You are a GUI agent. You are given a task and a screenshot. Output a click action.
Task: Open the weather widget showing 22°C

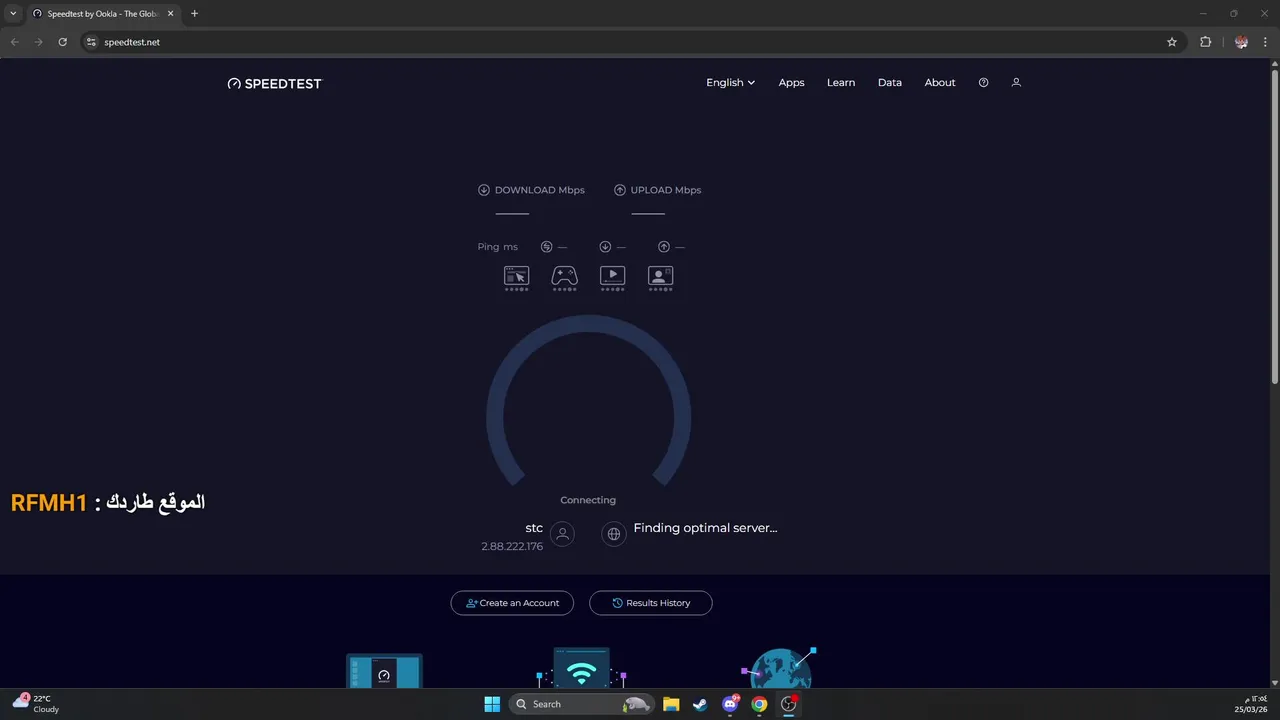click(x=36, y=704)
